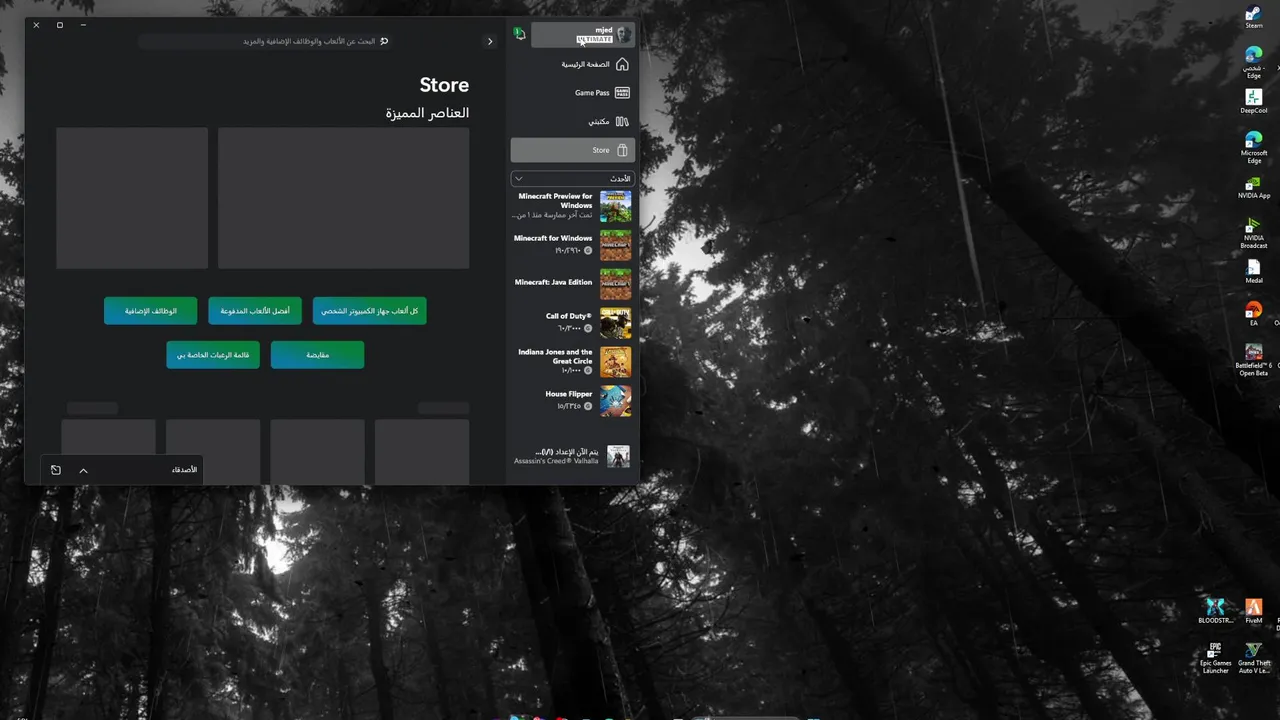This screenshot has width=1280, height=720.
Task: Open NVIDIA App desktop shortcut
Action: (1253, 188)
